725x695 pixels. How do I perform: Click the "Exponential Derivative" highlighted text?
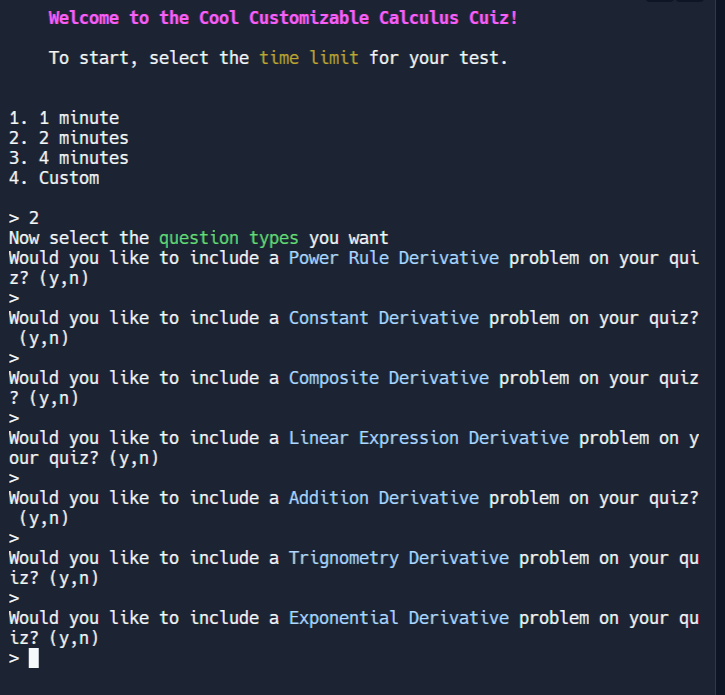click(398, 618)
